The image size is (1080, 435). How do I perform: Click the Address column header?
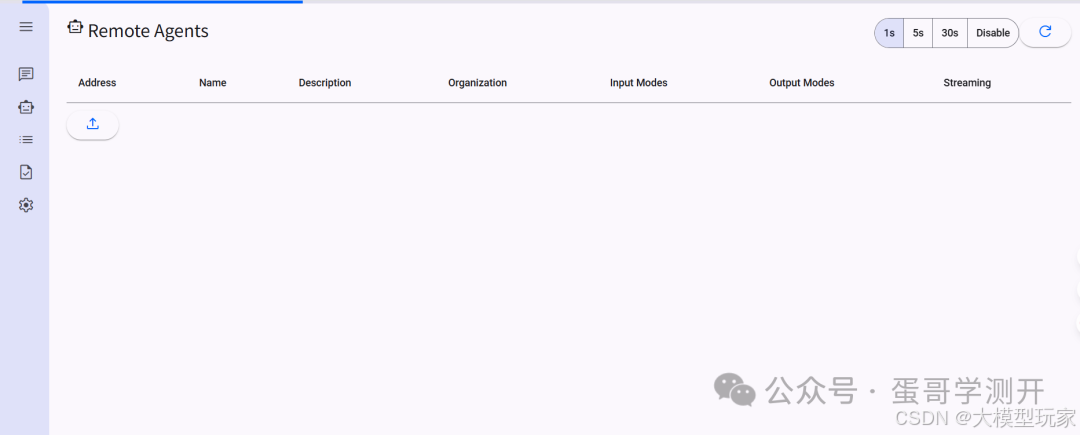tap(97, 83)
